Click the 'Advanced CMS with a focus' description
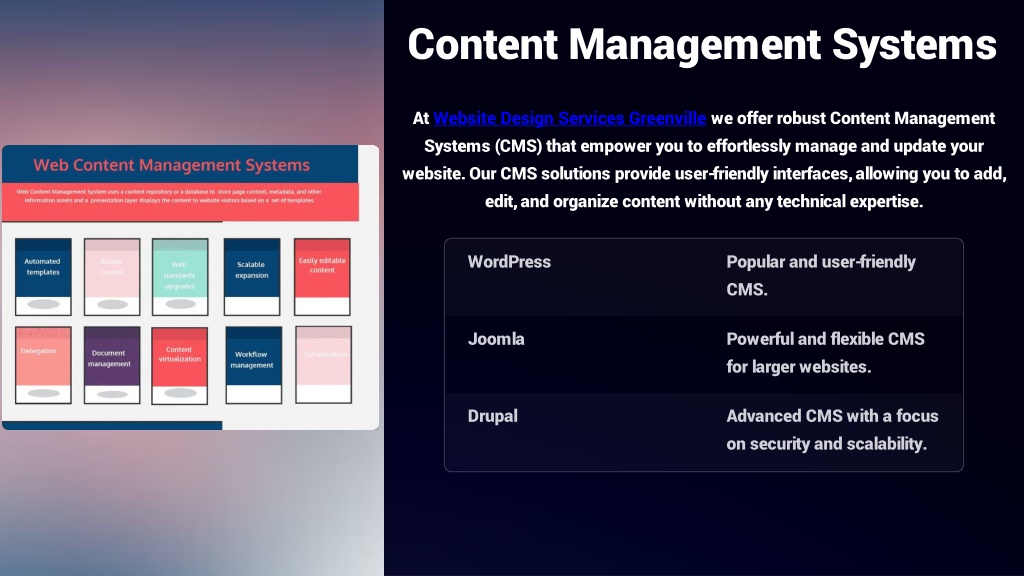This screenshot has width=1024, height=576. (x=833, y=430)
